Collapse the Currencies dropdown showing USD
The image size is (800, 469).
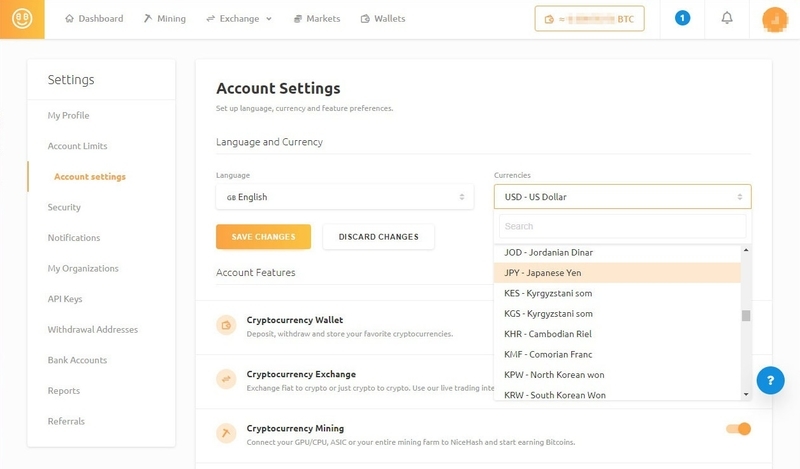click(x=622, y=196)
